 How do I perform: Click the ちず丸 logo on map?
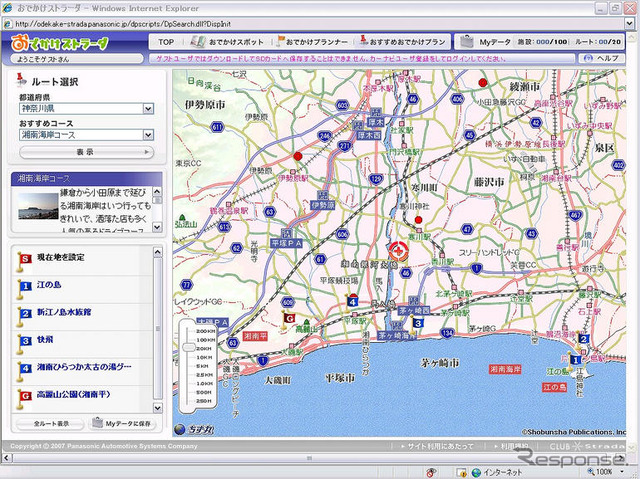[x=195, y=429]
